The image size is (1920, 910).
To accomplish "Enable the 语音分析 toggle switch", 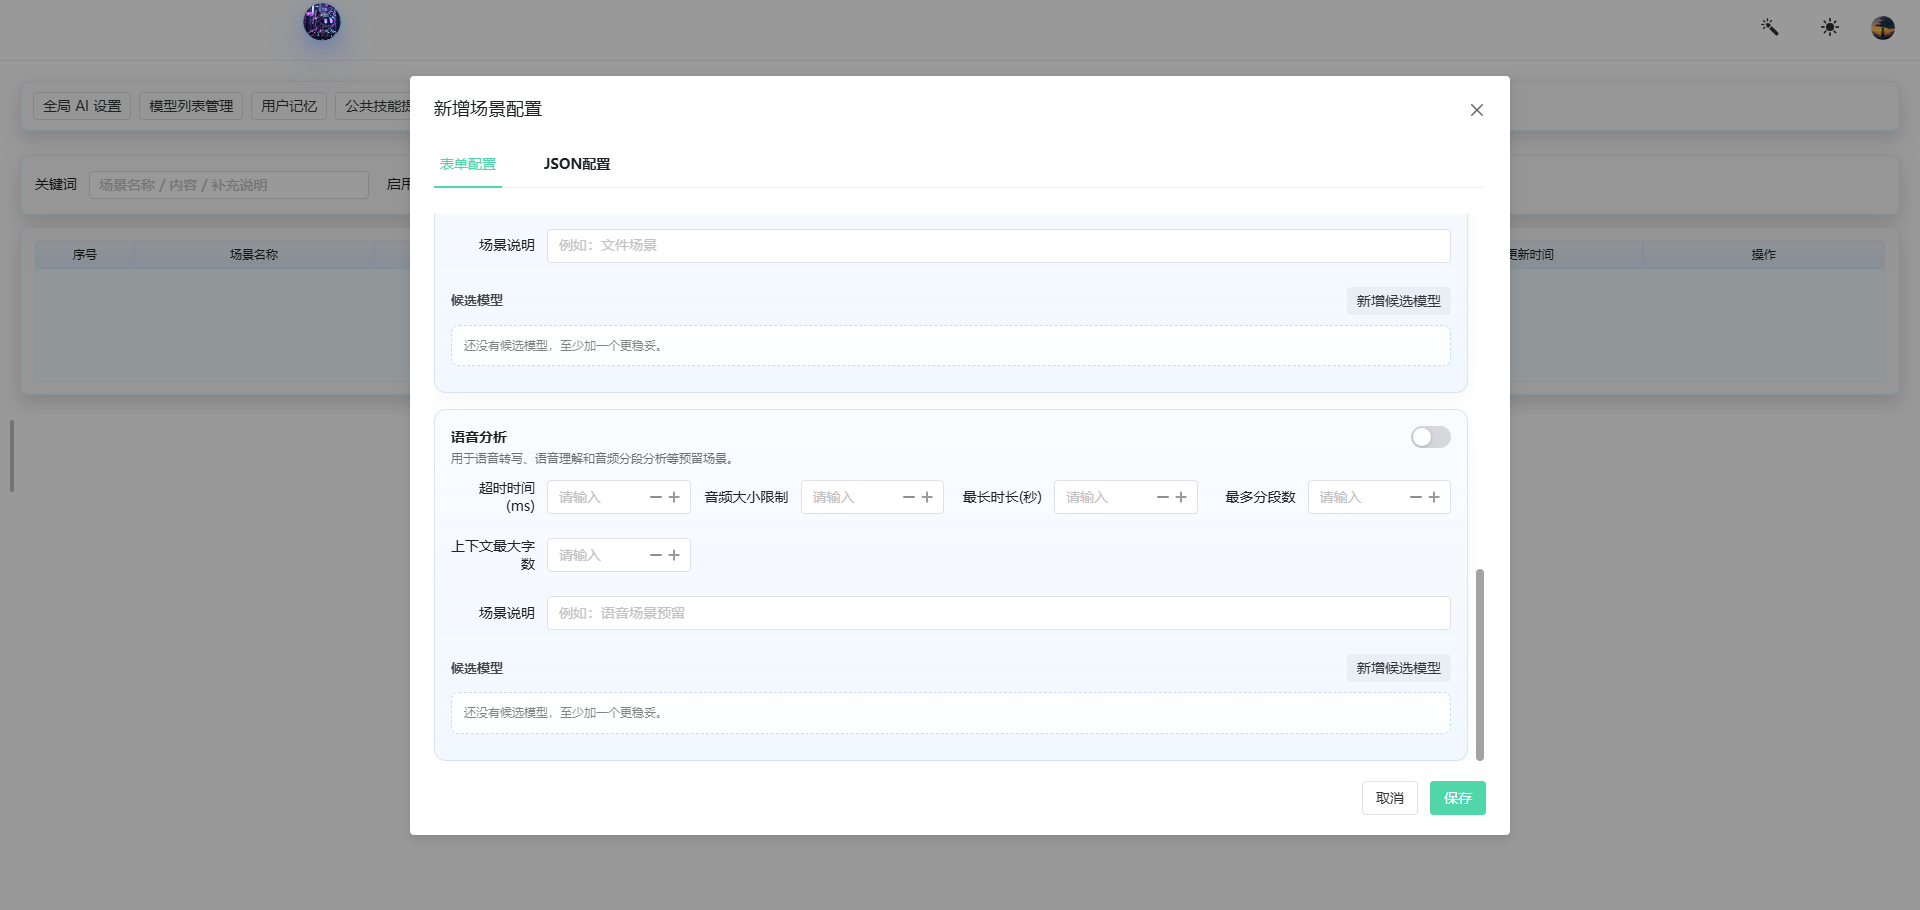I will [1430, 437].
